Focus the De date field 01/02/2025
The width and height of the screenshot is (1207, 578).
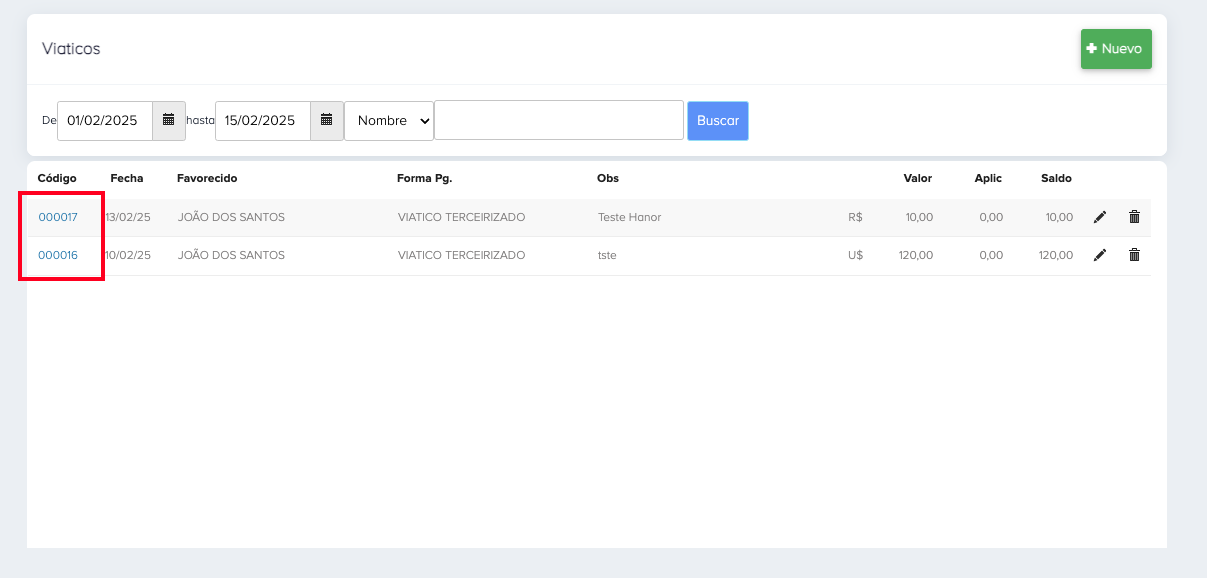[105, 120]
